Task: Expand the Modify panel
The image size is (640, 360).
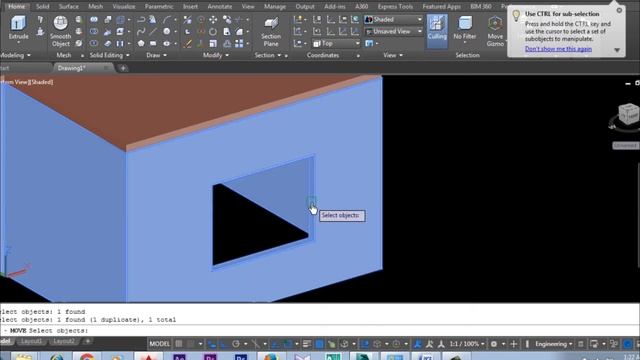Action: coord(216,55)
